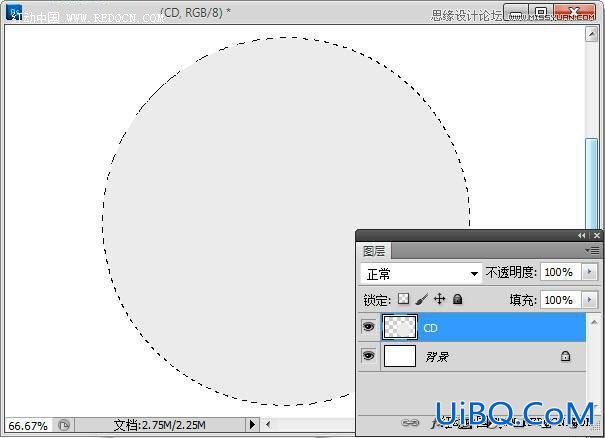
Task: Click the document vertical scrollbar thumb
Action: pos(591,184)
